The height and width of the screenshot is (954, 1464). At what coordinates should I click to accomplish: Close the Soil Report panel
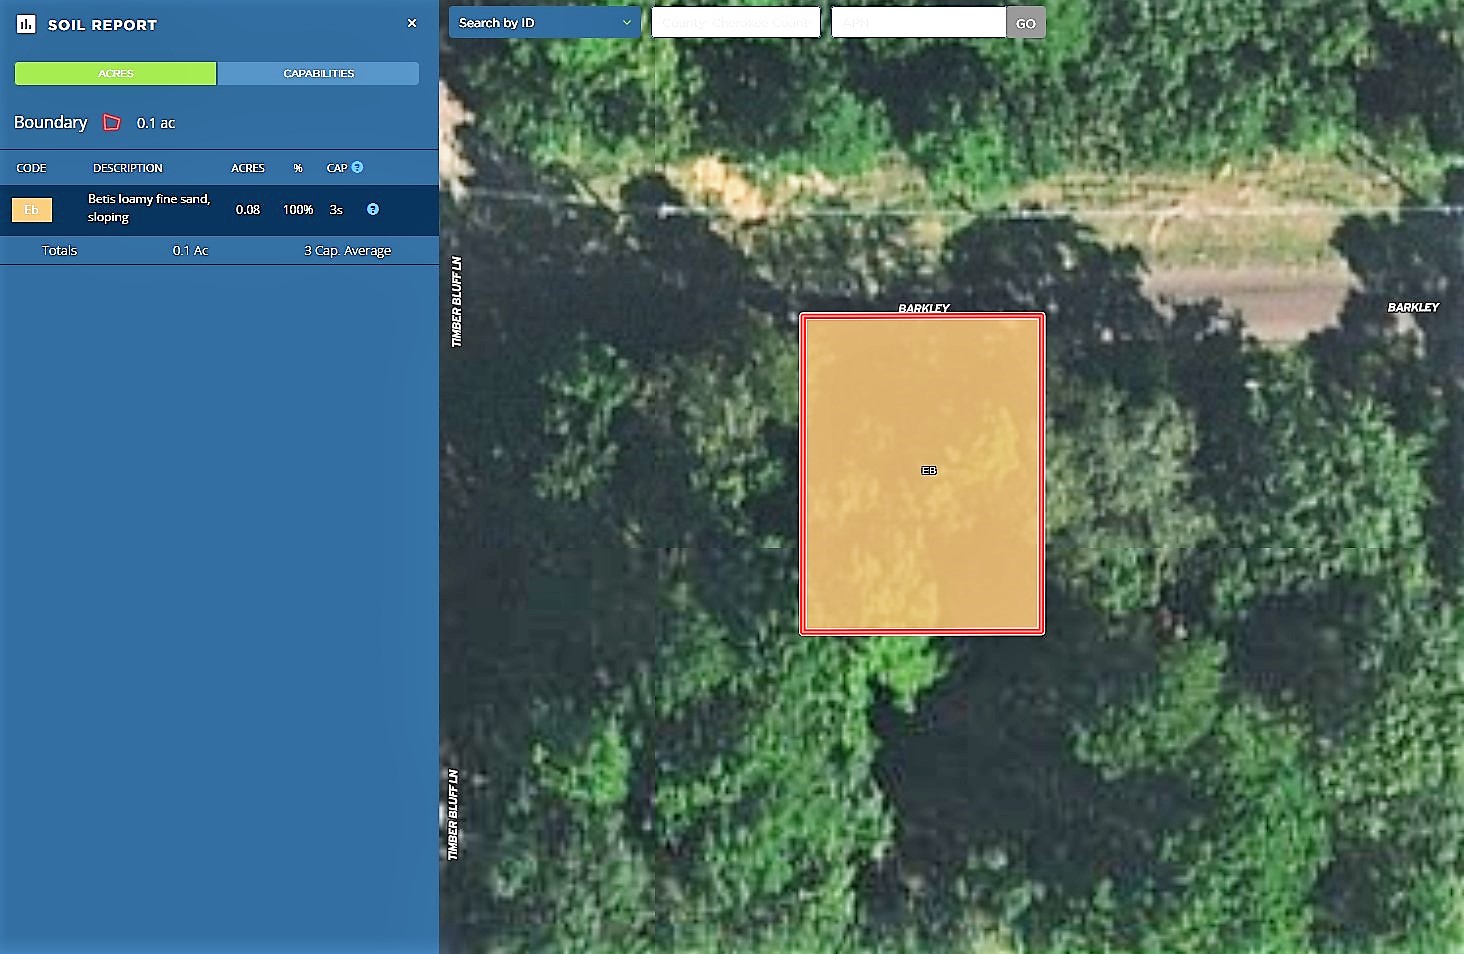[x=412, y=23]
